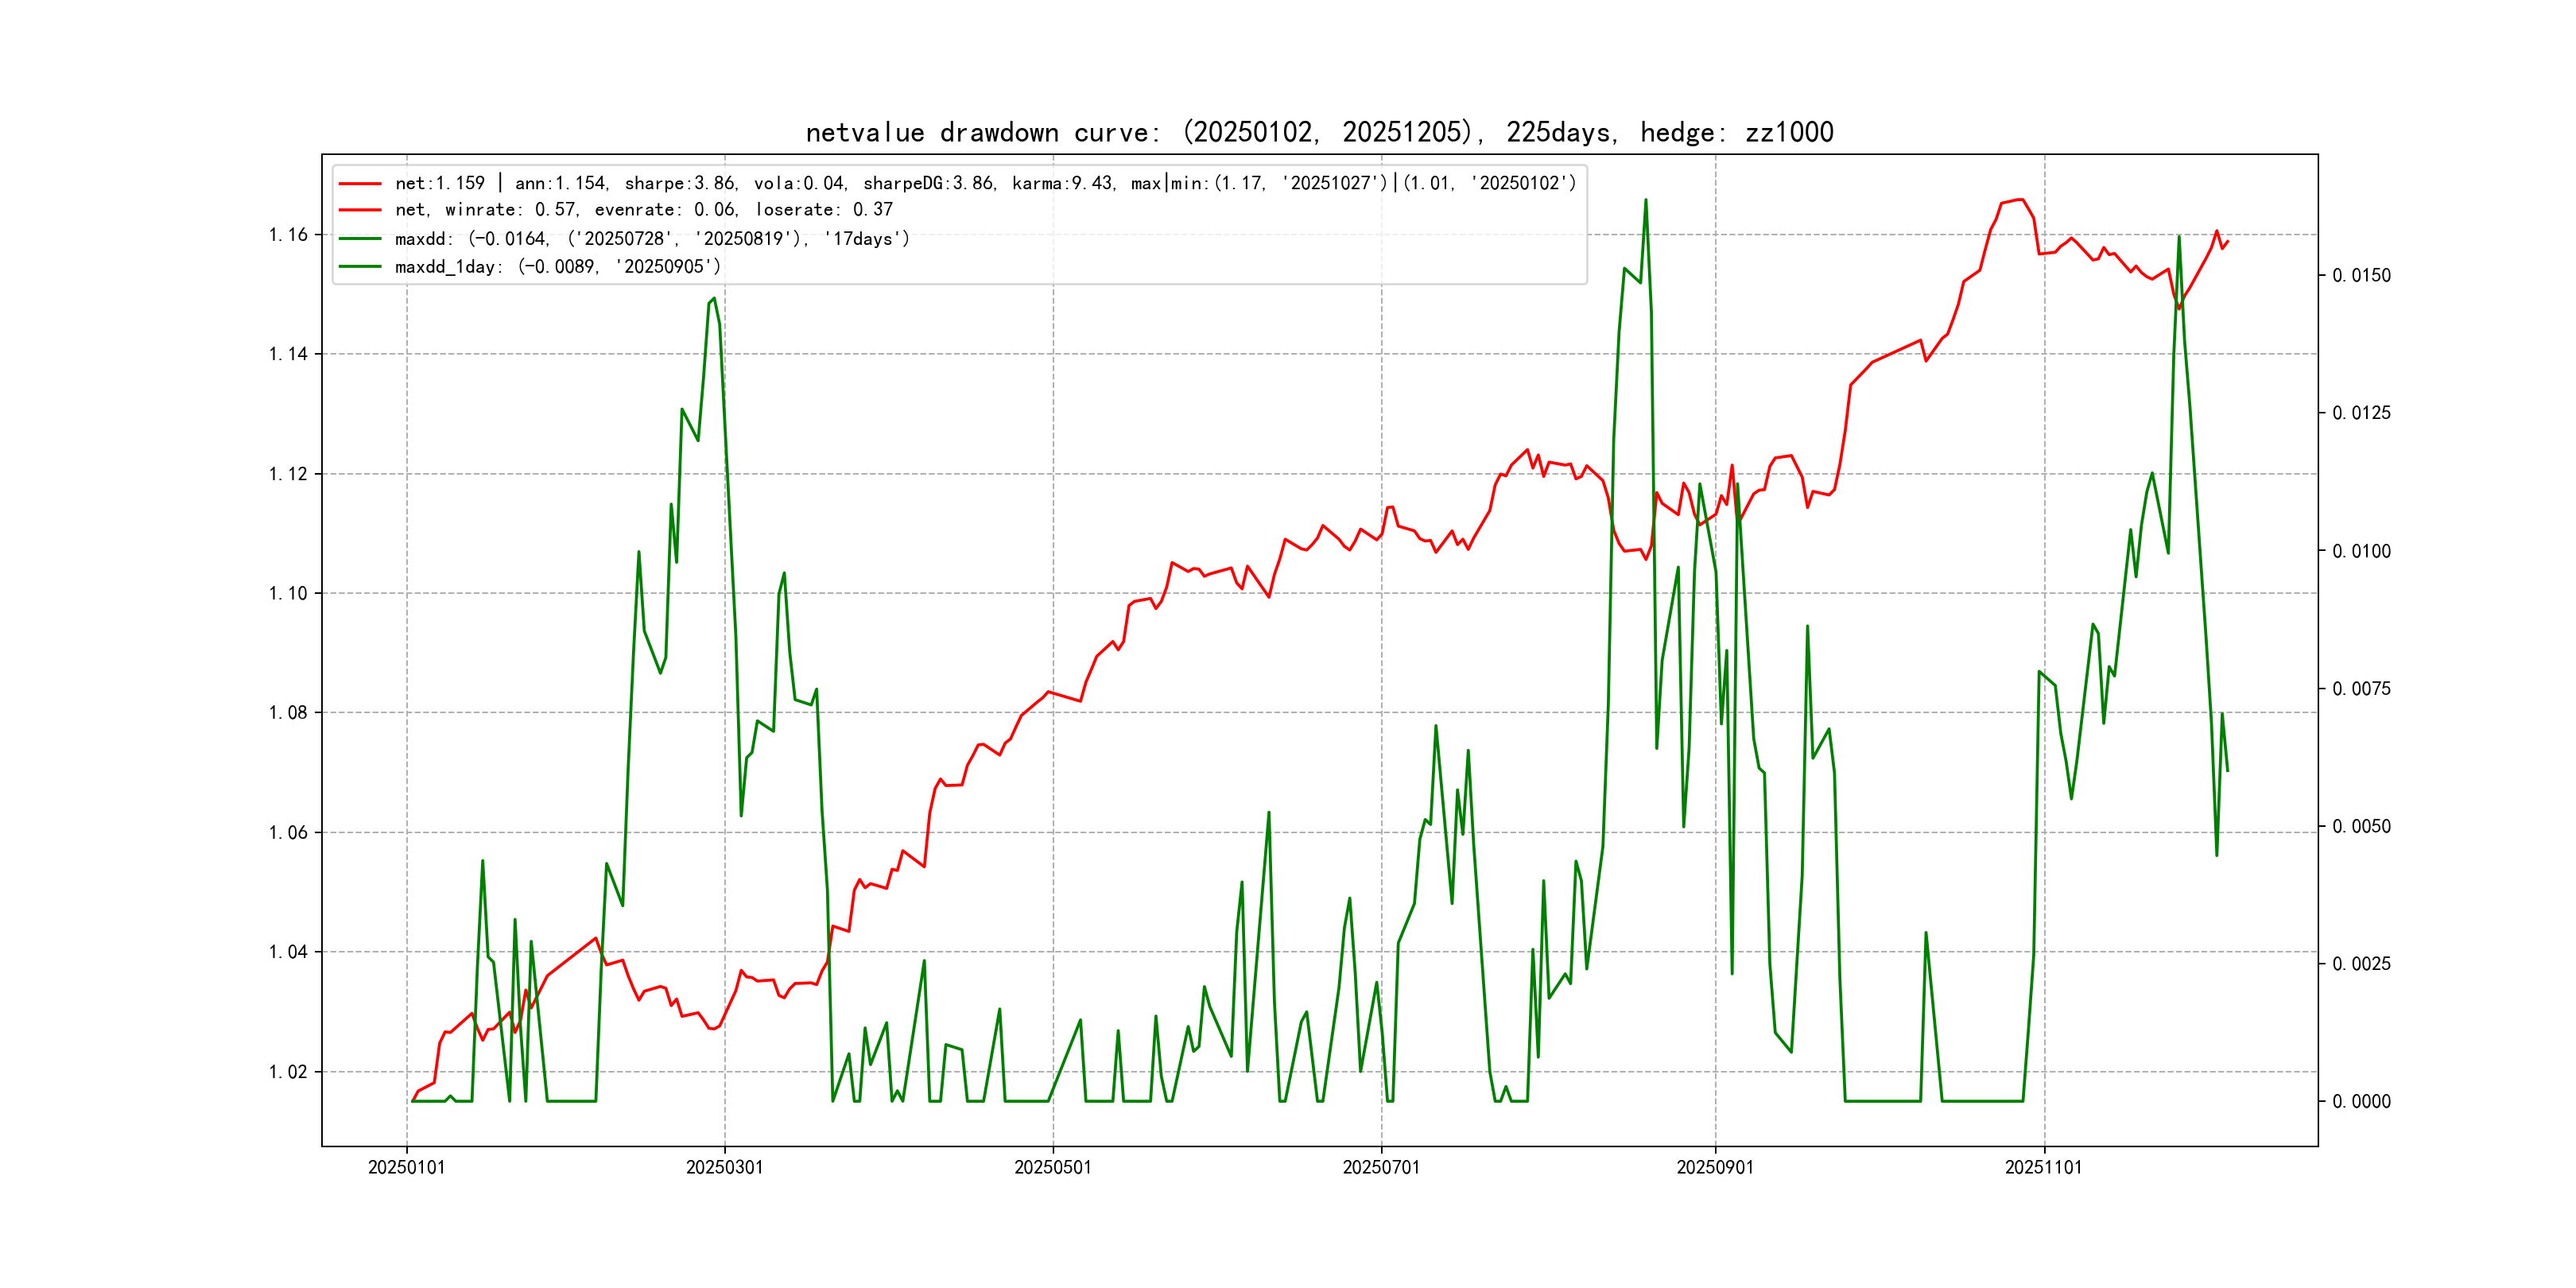This screenshot has width=2576, height=1288.
Task: Click the 20251101 x-axis date label
Action: tap(2043, 1167)
